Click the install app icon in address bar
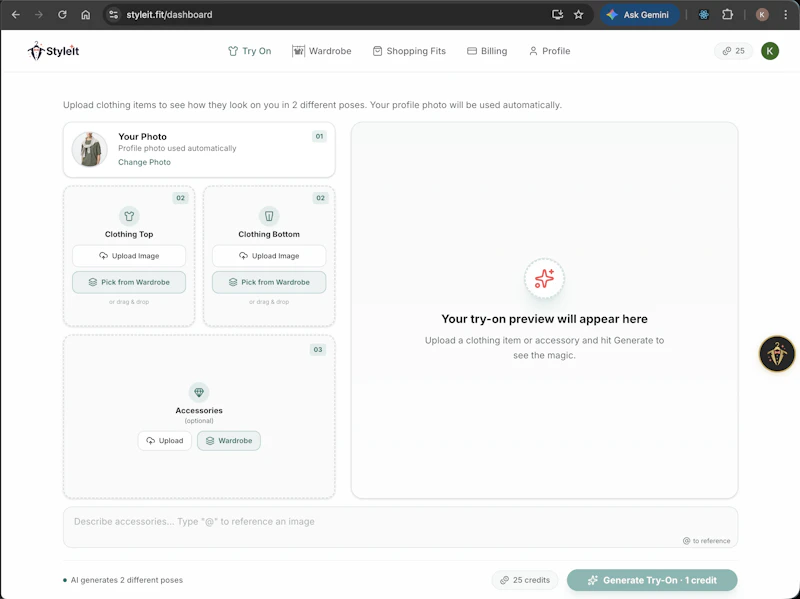Image resolution: width=800 pixels, height=599 pixels. tap(558, 15)
